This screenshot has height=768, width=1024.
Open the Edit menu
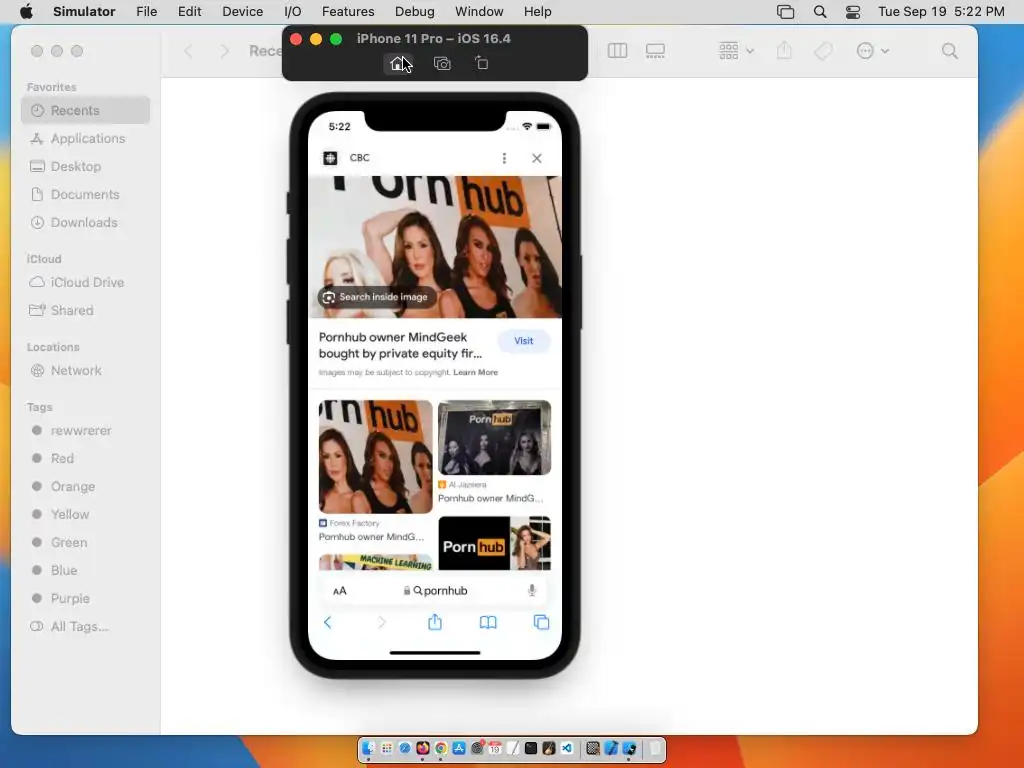(x=189, y=12)
